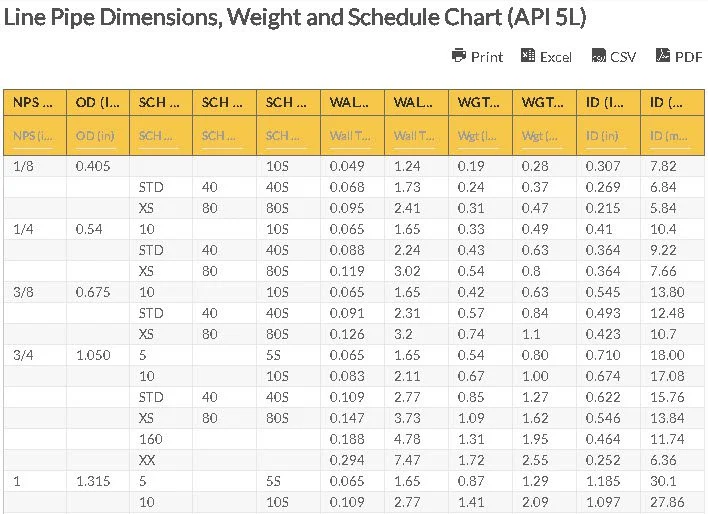708x514 pixels.
Task: Sort by the NPS column header
Action: [x=34, y=102]
